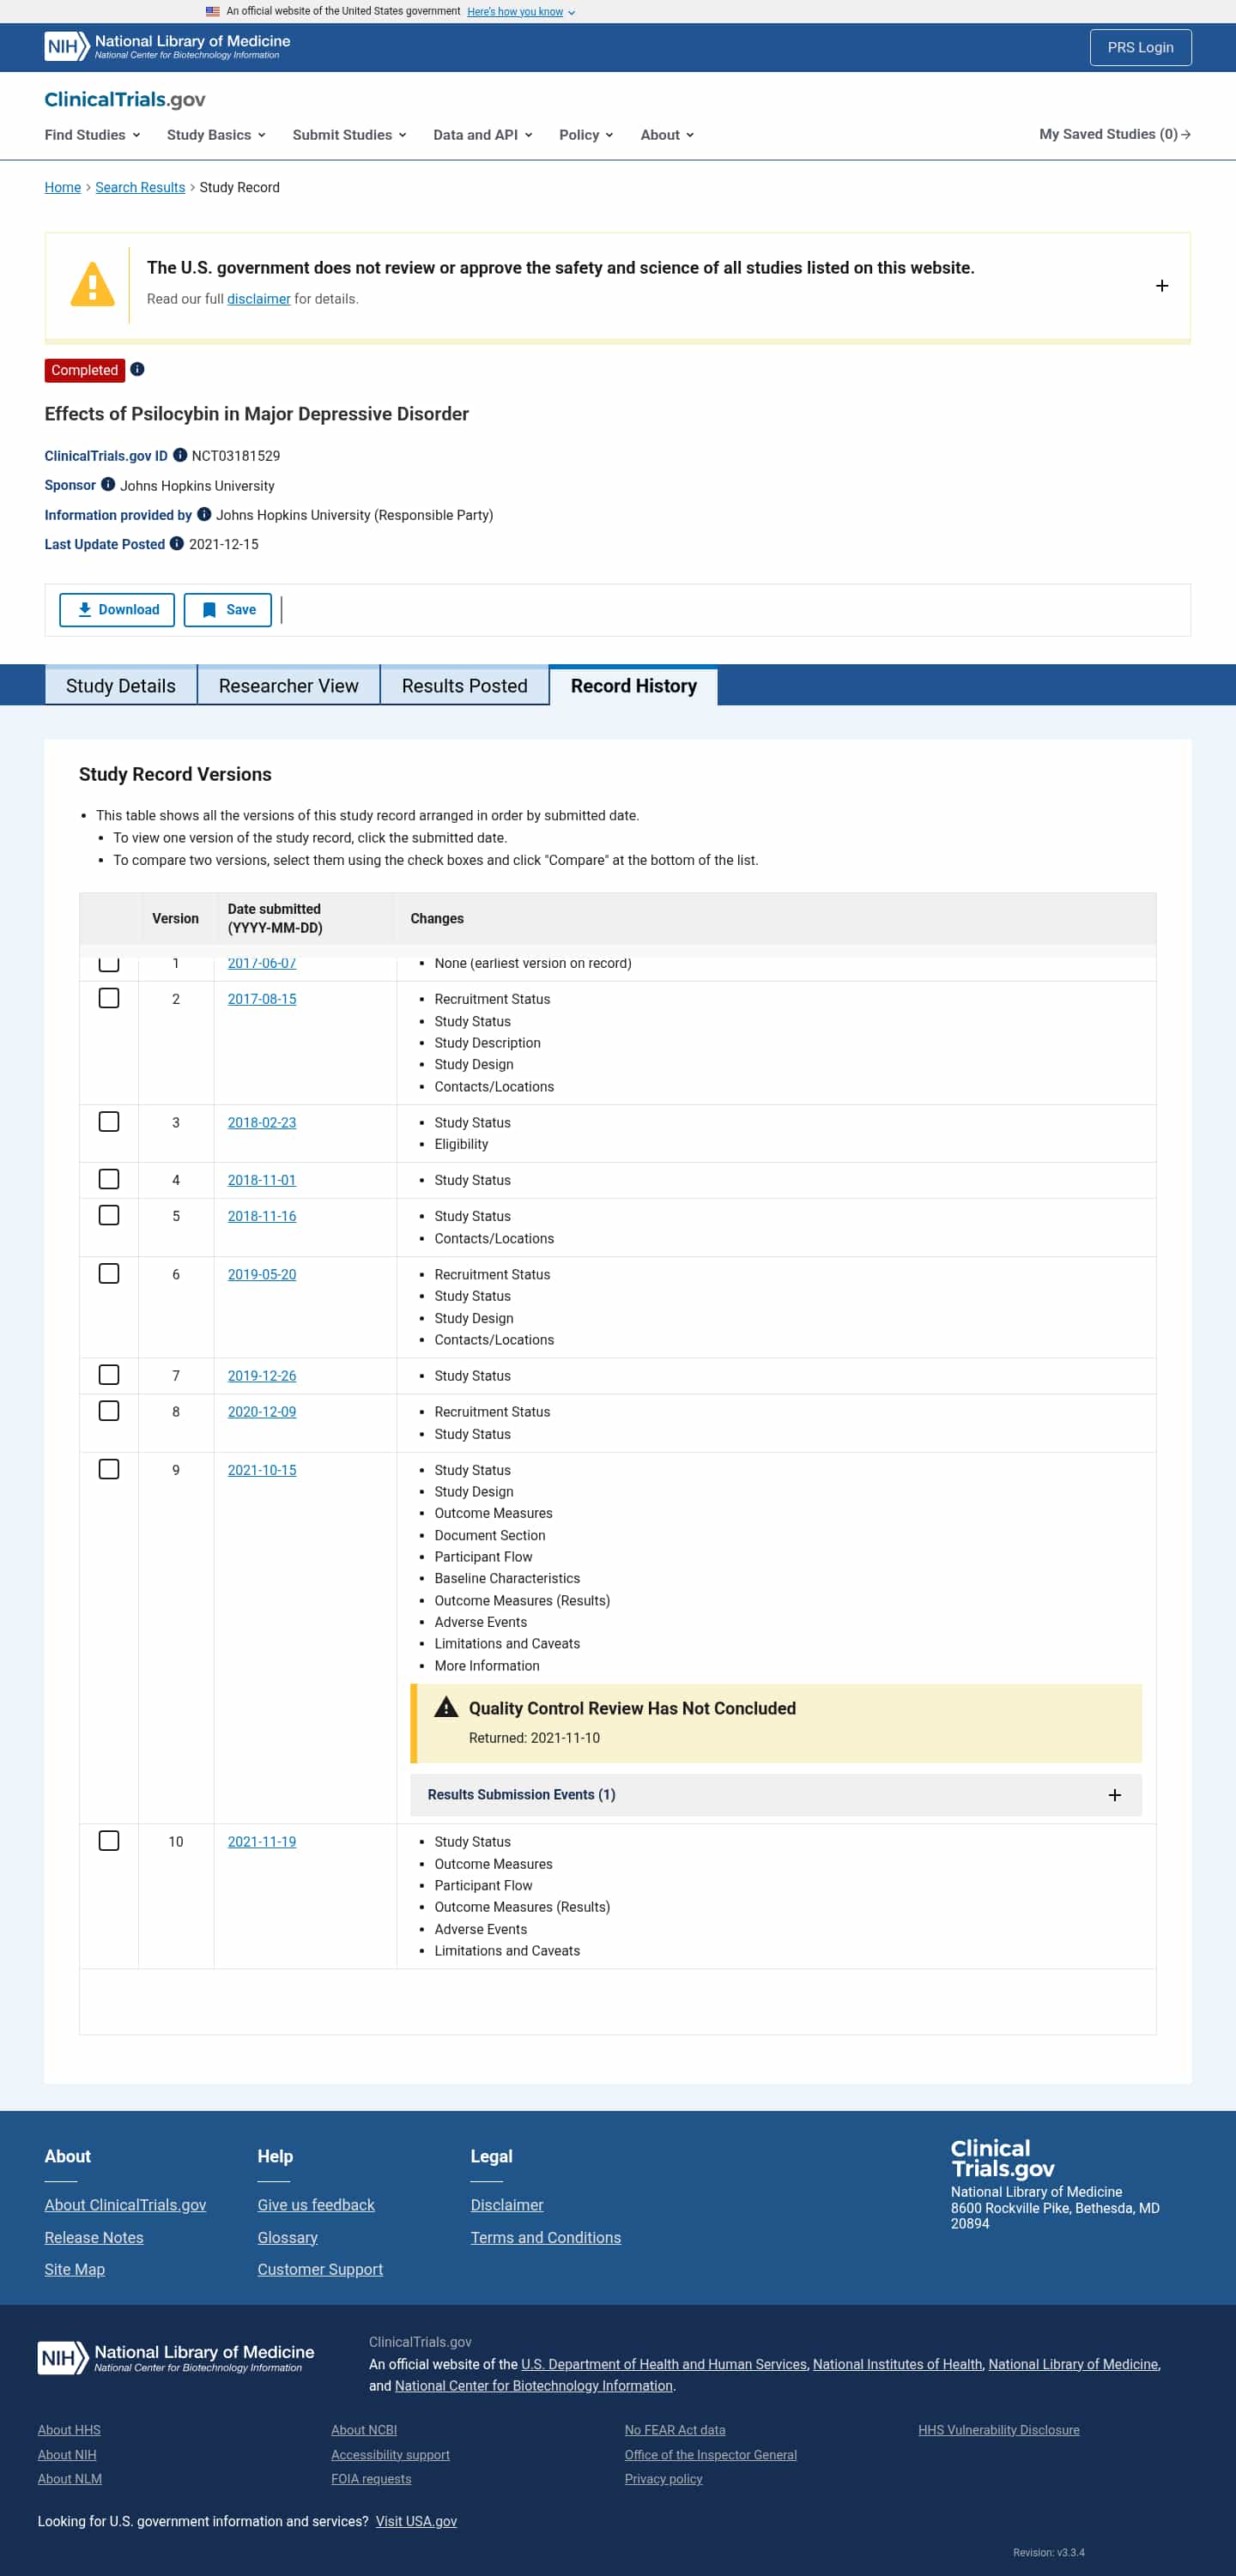This screenshot has height=2576, width=1236.
Task: Click the Visit USA.gov link
Action: click(416, 2521)
